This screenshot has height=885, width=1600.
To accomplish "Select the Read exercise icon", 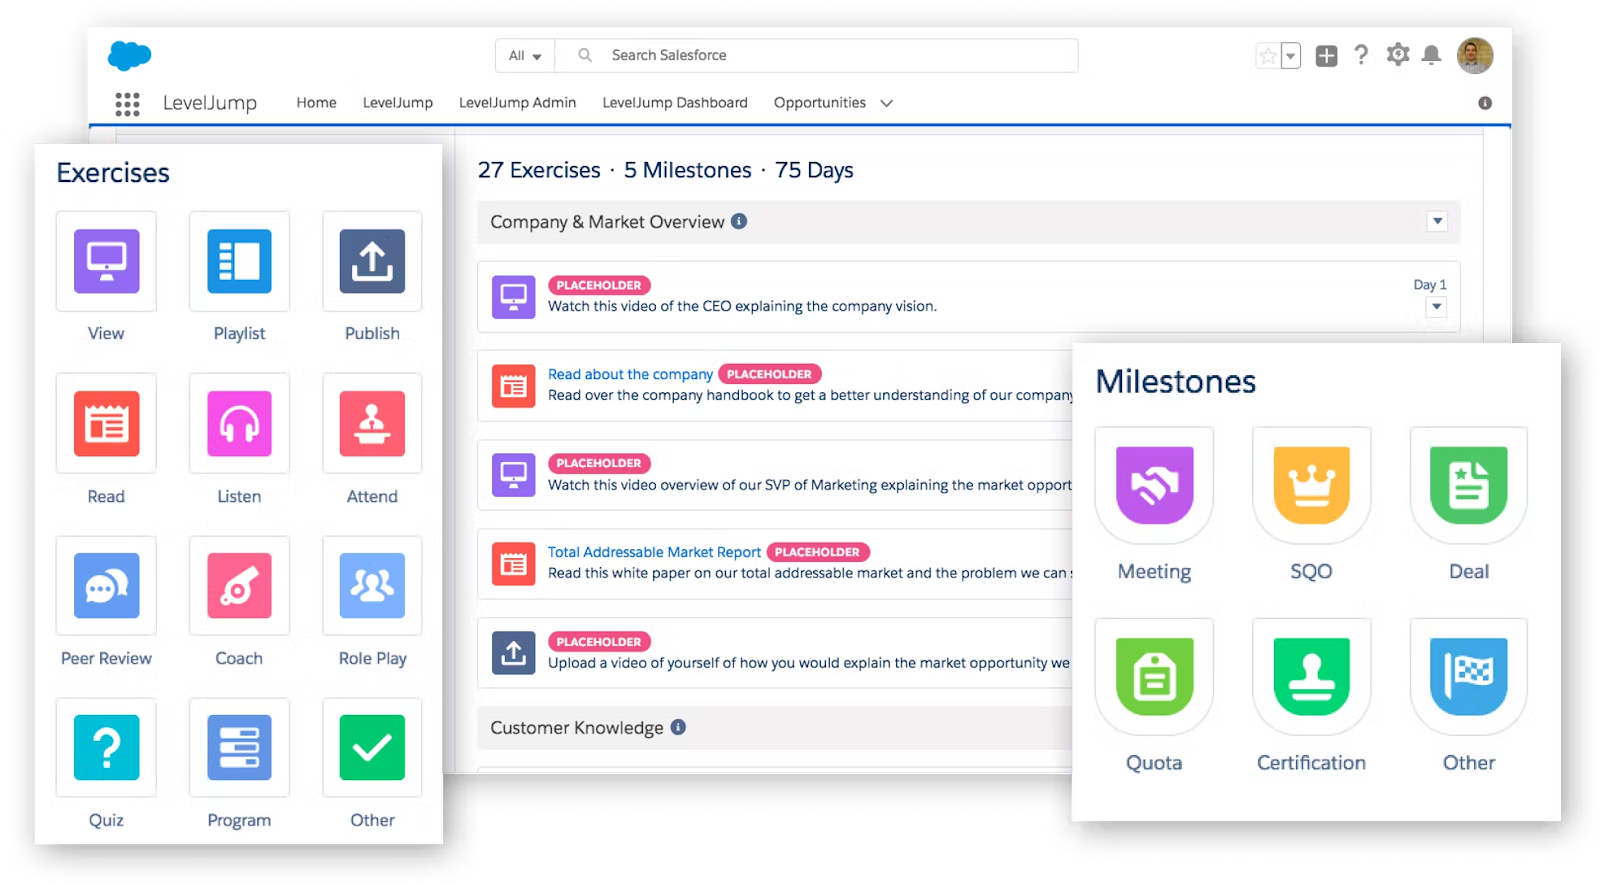I will coord(106,423).
